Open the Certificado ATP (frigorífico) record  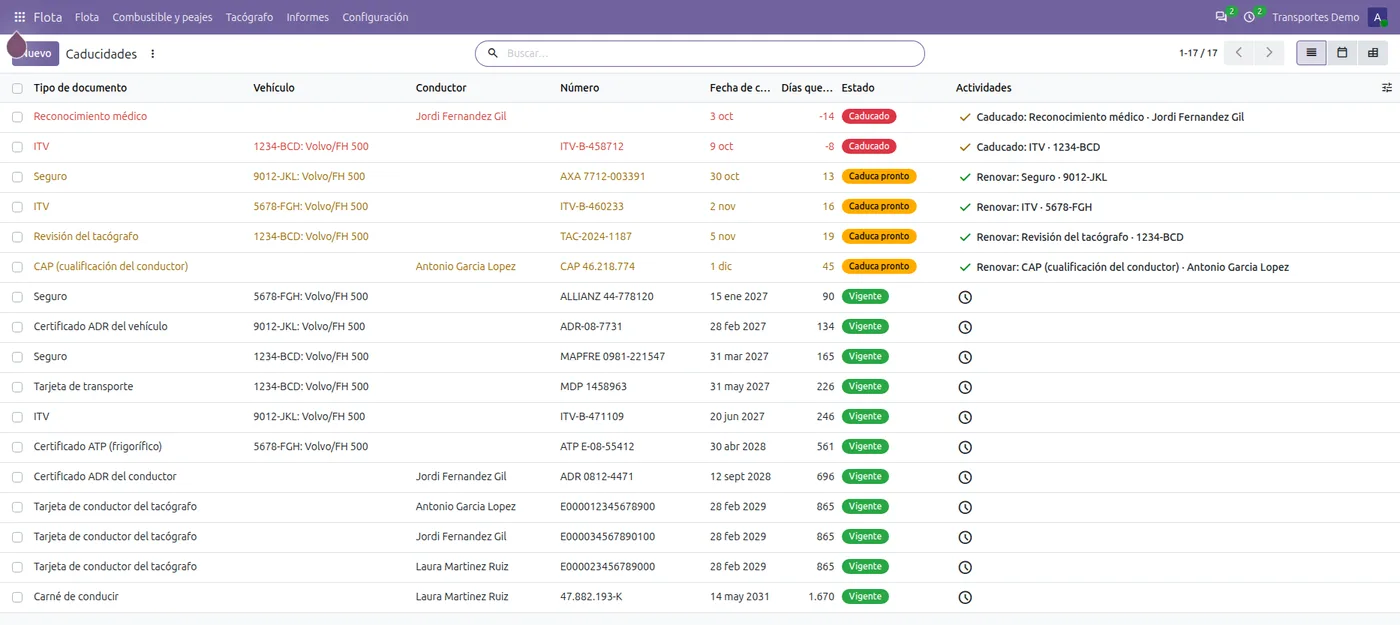coord(97,447)
